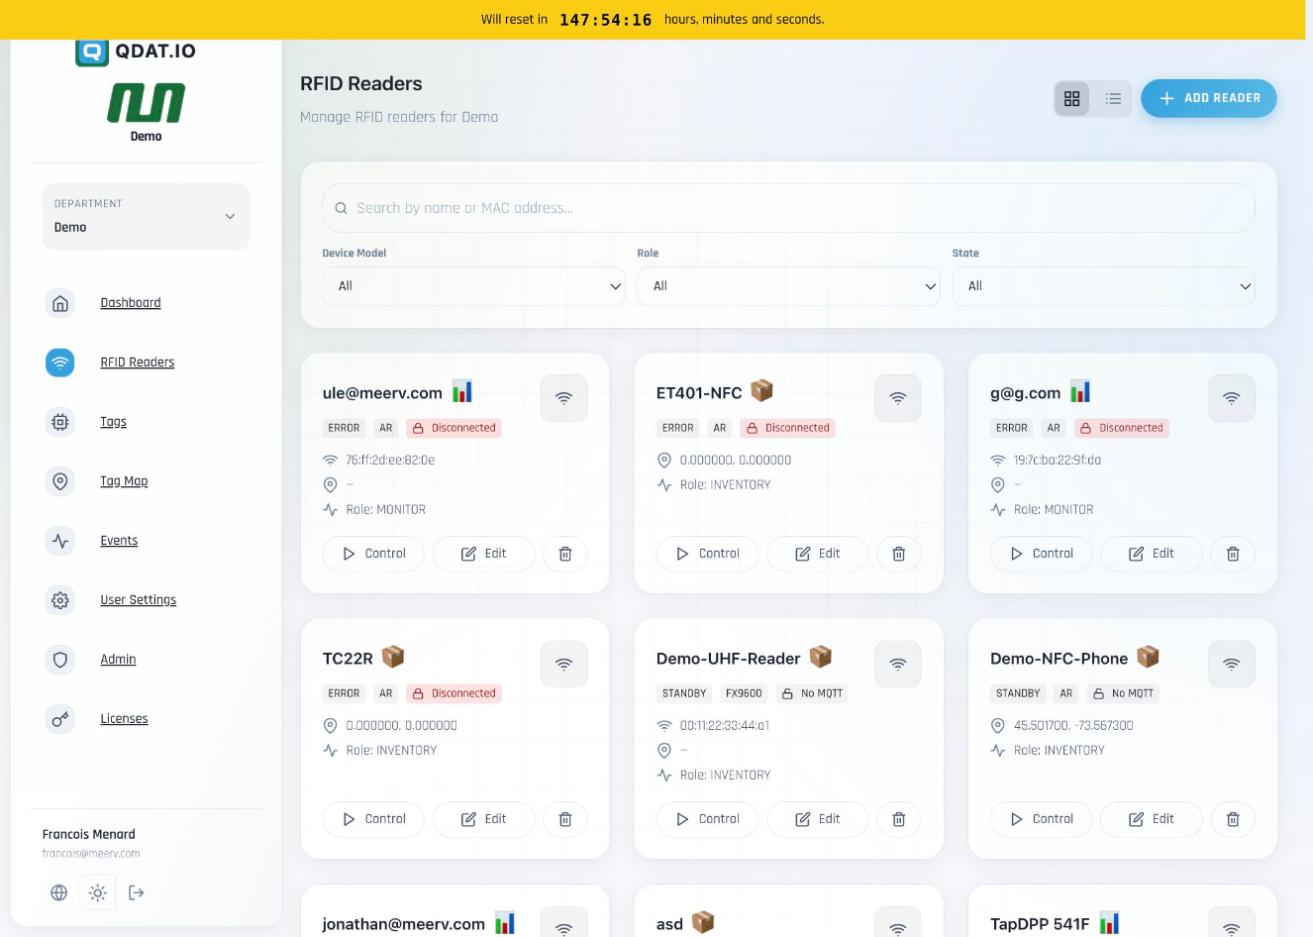Edit the ule@meerv.com reader
Viewport: 1313px width, 937px height.
[x=484, y=554]
